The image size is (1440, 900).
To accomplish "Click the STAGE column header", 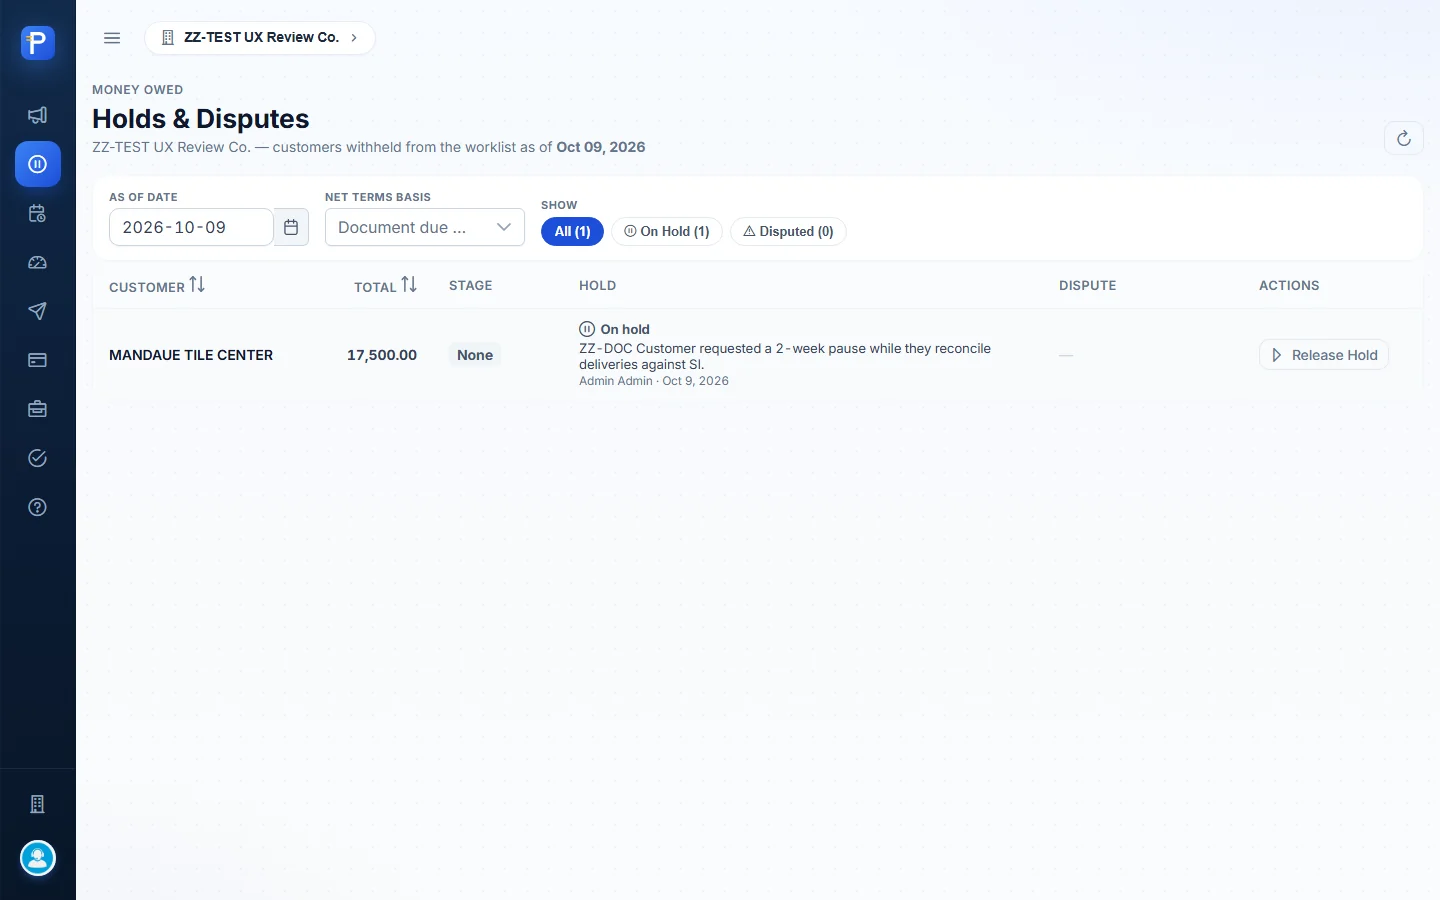I will [x=471, y=285].
